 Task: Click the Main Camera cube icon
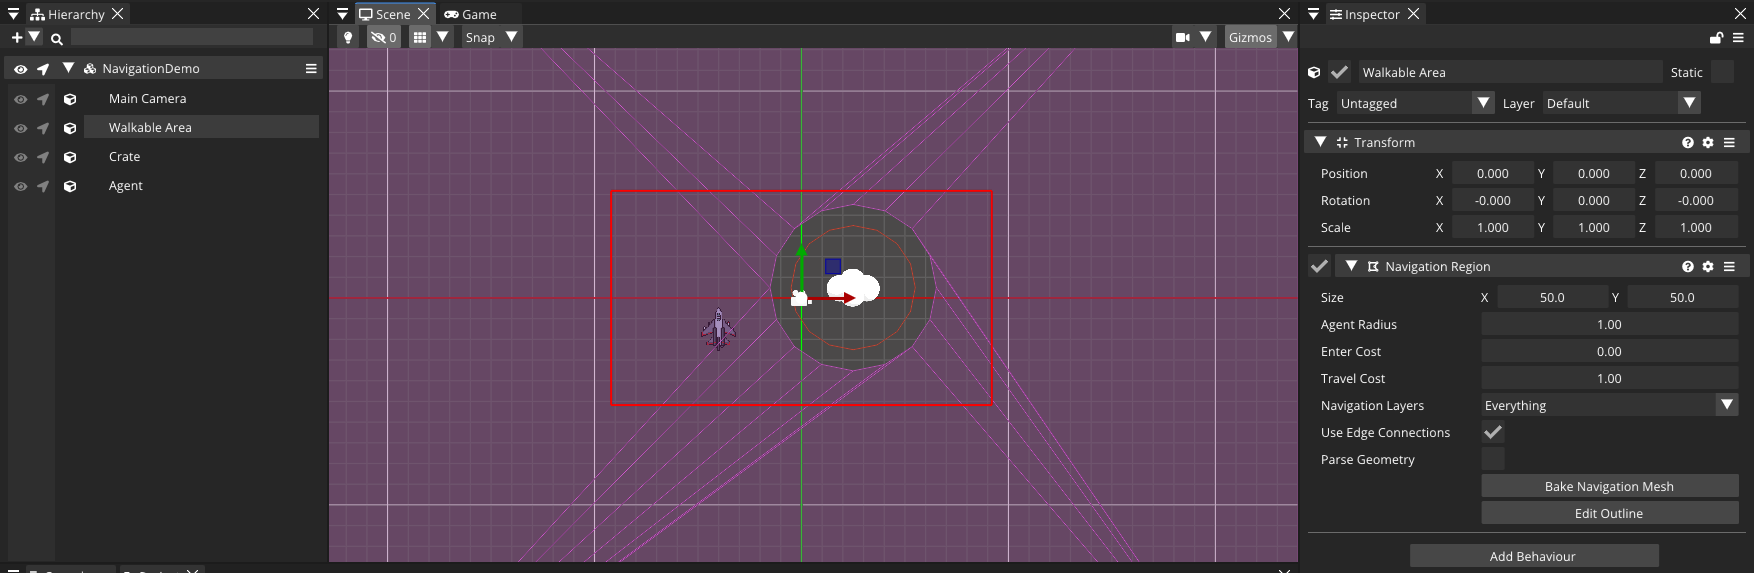(x=70, y=99)
